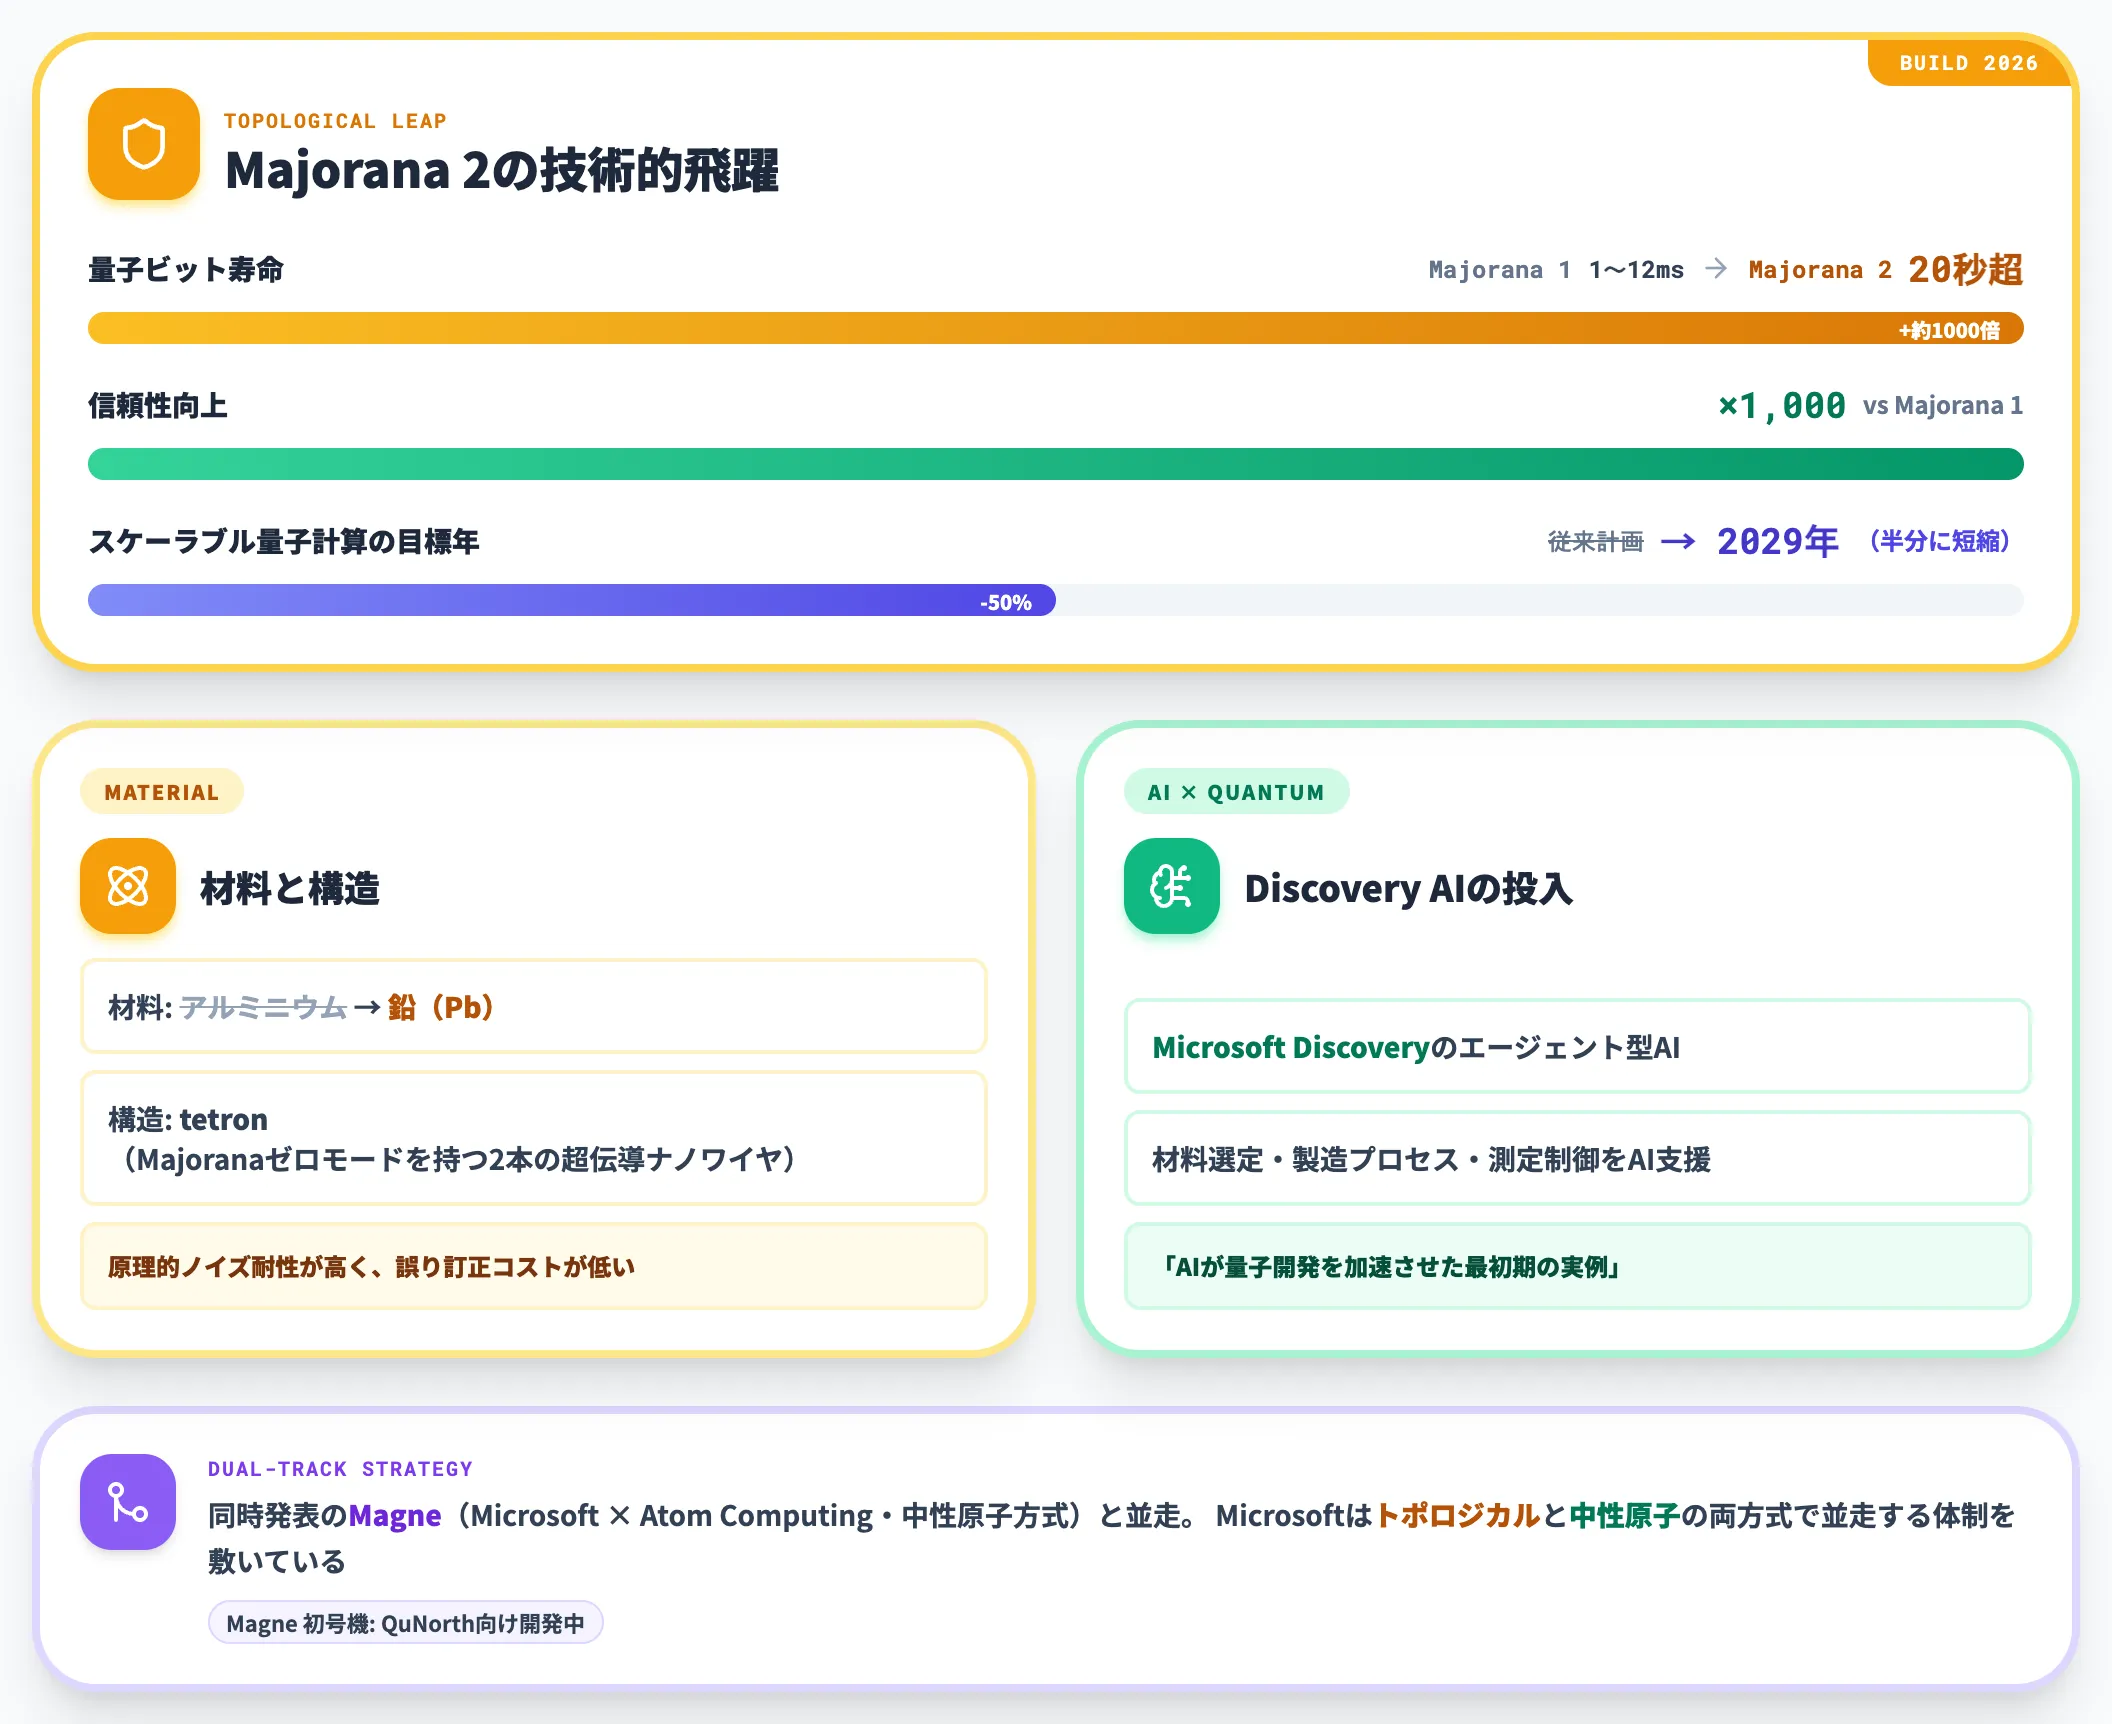Click the Microsoft Discovery green text
Image resolution: width=2112 pixels, height=1724 pixels.
tap(1291, 1047)
